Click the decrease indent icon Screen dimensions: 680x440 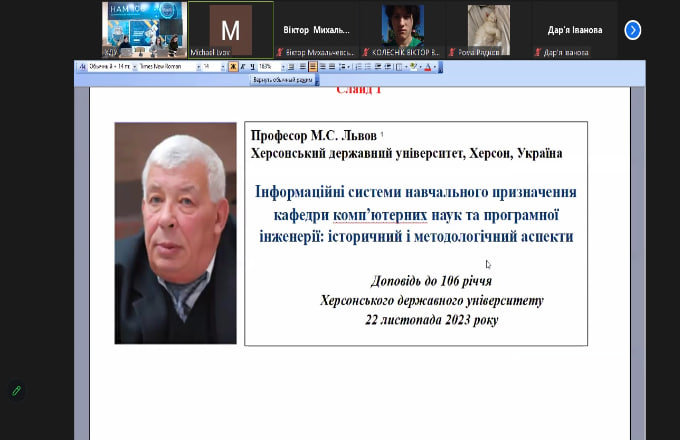[x=378, y=67]
